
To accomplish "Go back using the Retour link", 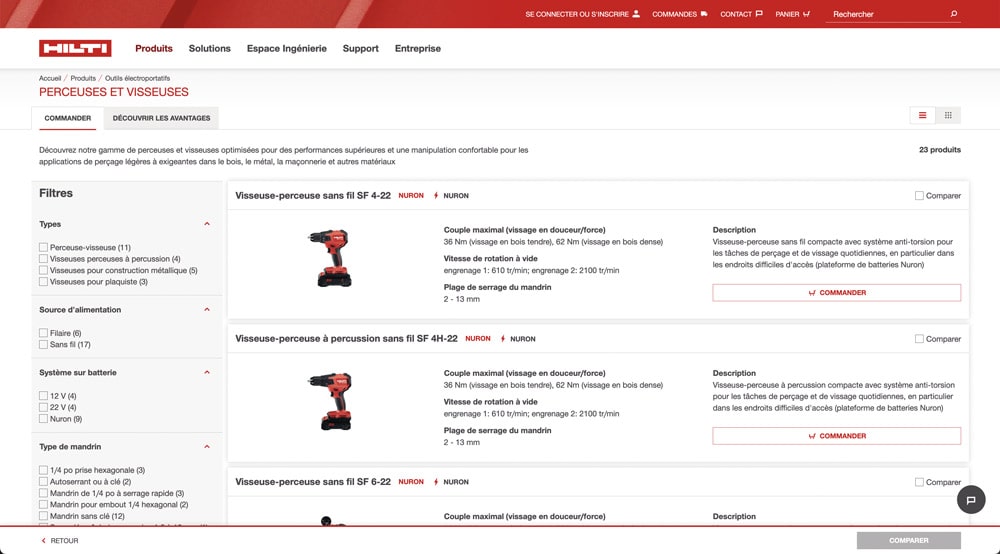I will (x=59, y=541).
